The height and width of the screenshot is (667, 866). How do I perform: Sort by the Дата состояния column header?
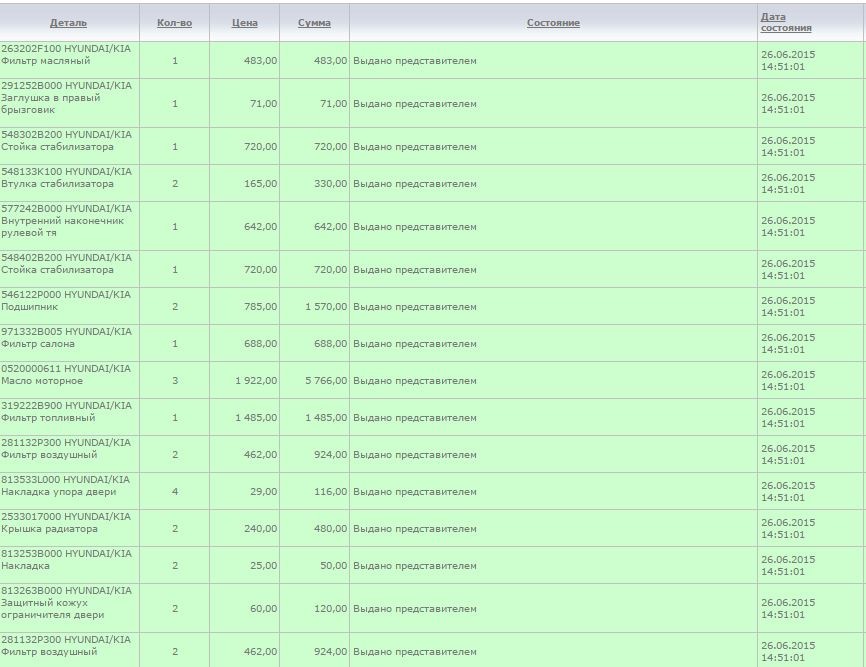coord(786,23)
